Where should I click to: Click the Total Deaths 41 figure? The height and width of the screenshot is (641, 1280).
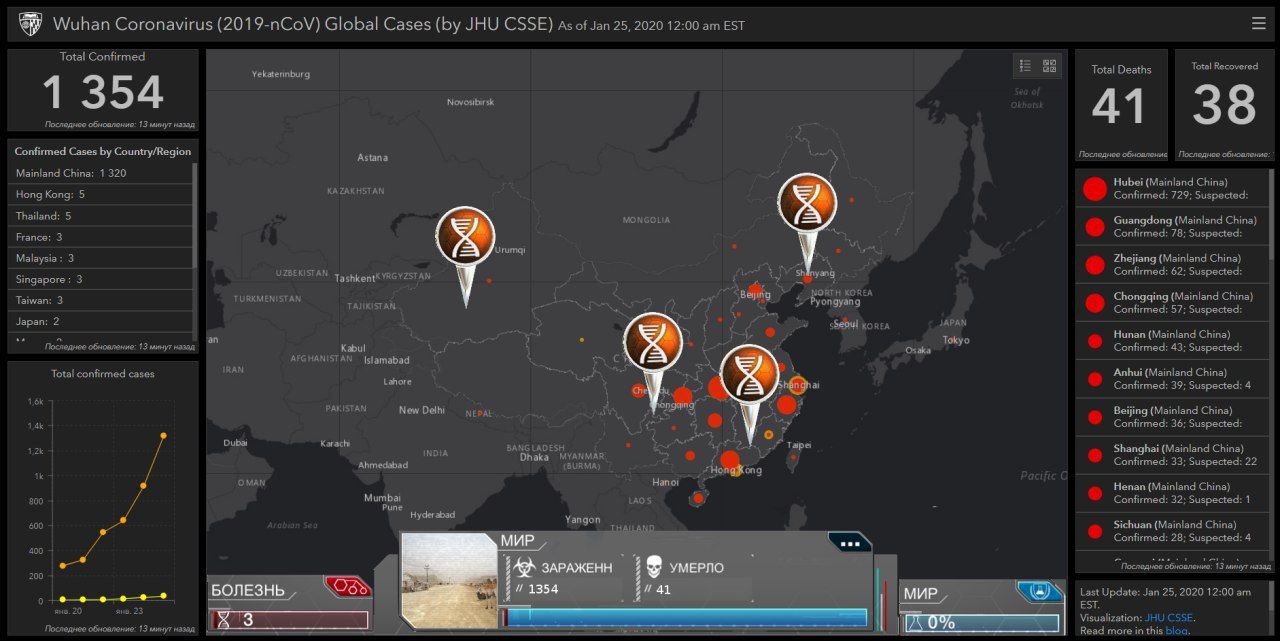1120,106
